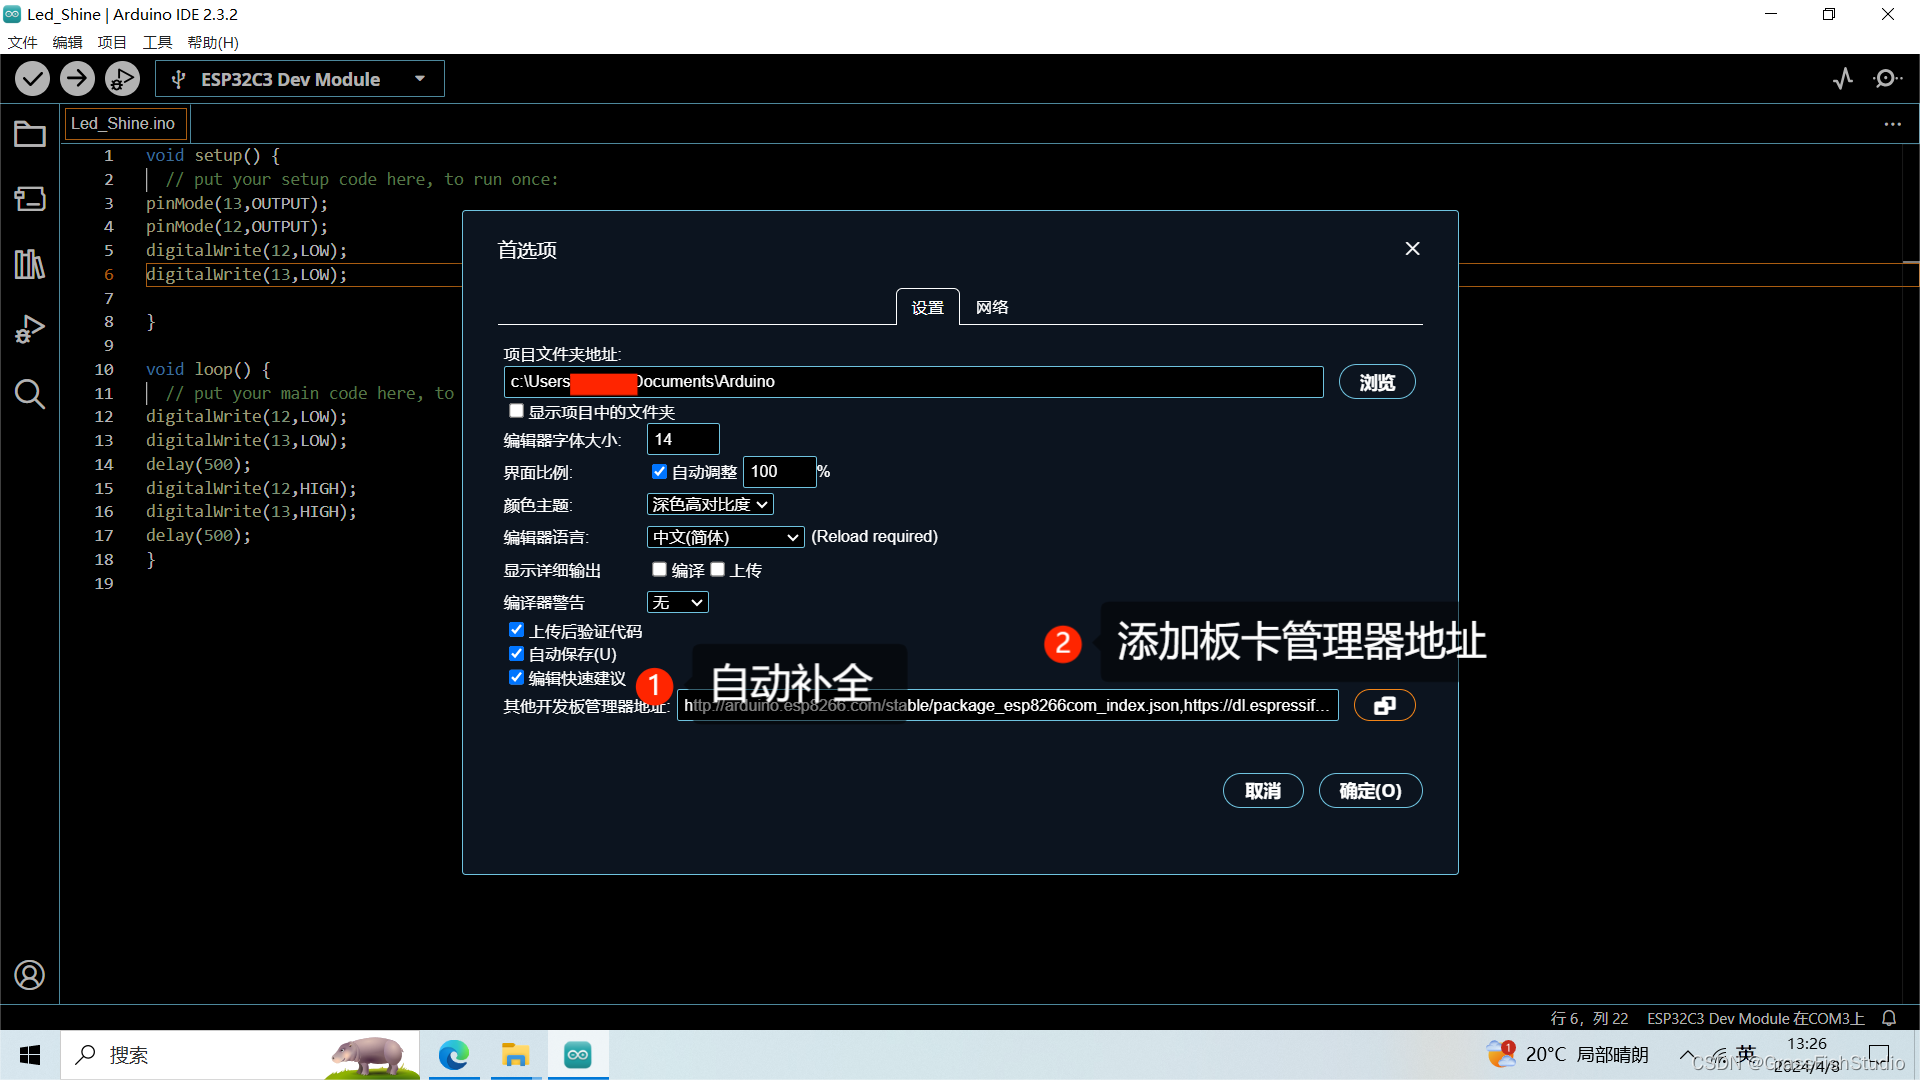Open the Serial Monitor icon
The width and height of the screenshot is (1920, 1080).
coord(1888,78)
